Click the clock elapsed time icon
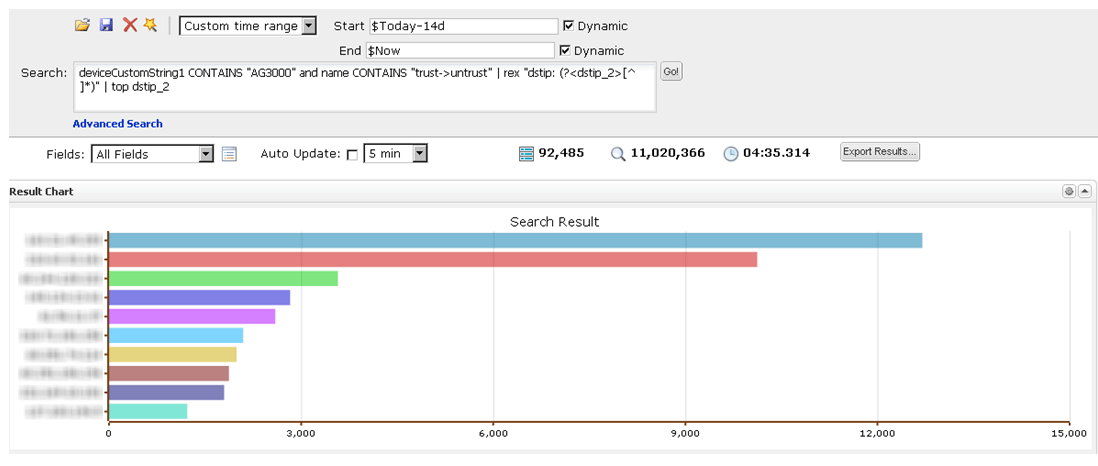This screenshot has height=466, width=1098. [x=730, y=153]
